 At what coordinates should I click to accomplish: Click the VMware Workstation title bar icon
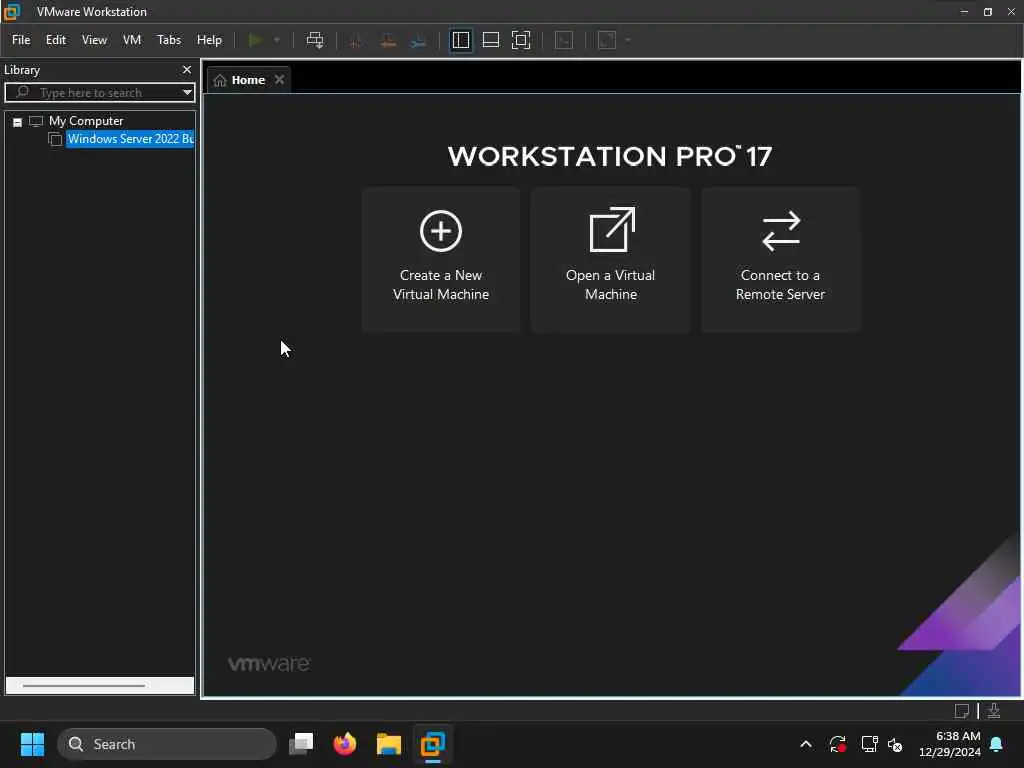coord(12,12)
